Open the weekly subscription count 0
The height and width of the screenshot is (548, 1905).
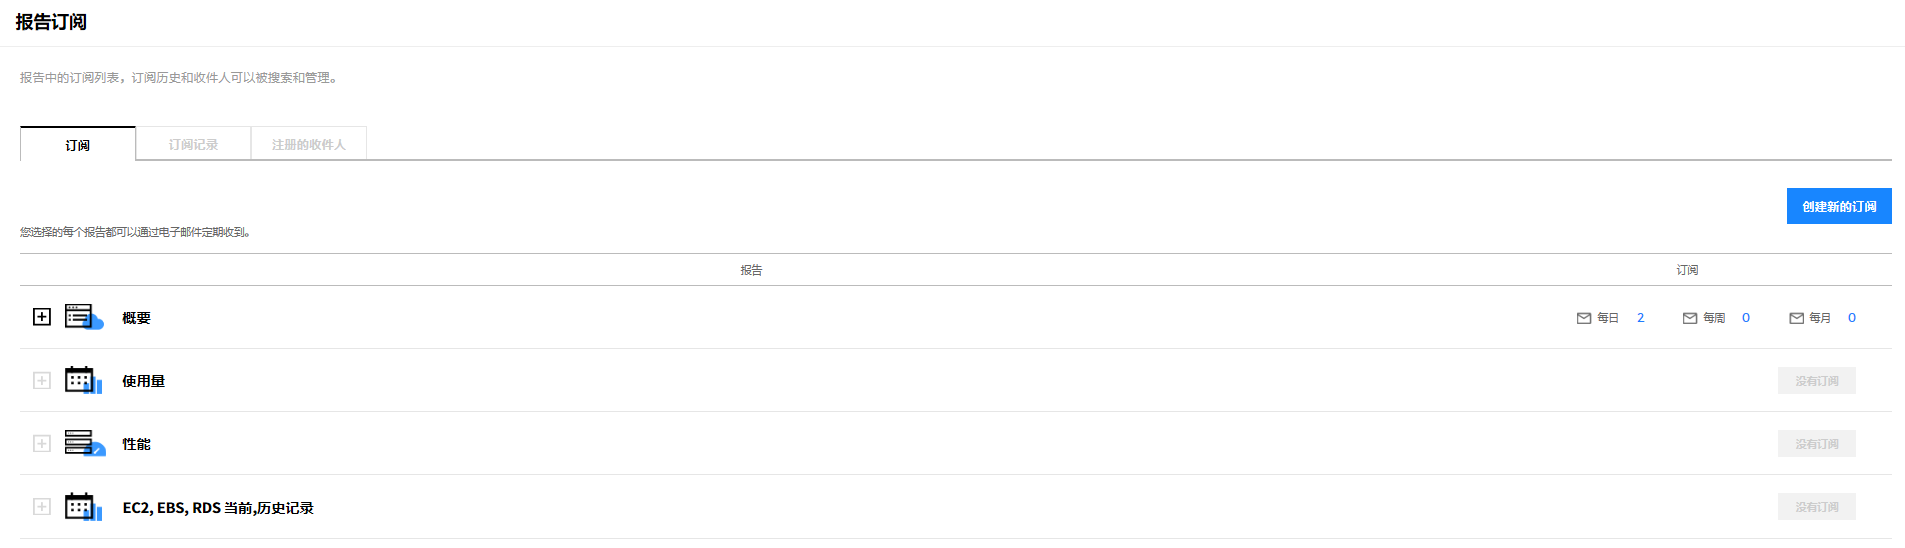(x=1746, y=318)
